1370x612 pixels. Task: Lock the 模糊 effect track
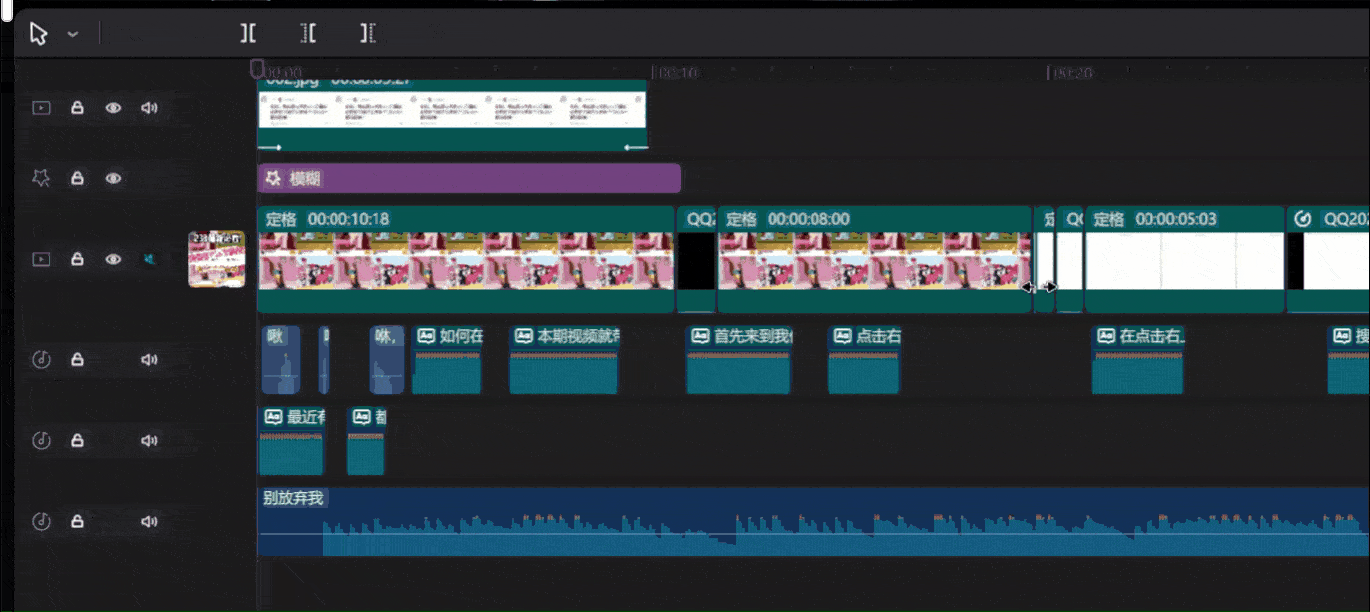(77, 178)
